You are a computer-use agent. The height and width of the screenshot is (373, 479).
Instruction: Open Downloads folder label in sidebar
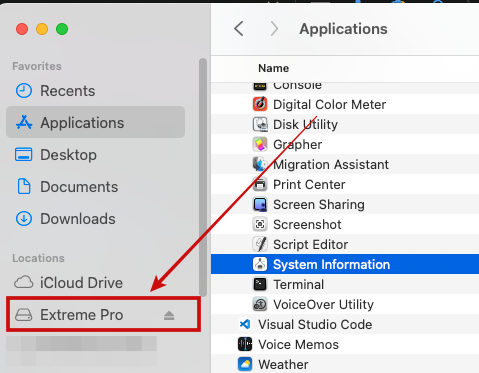coord(78,219)
